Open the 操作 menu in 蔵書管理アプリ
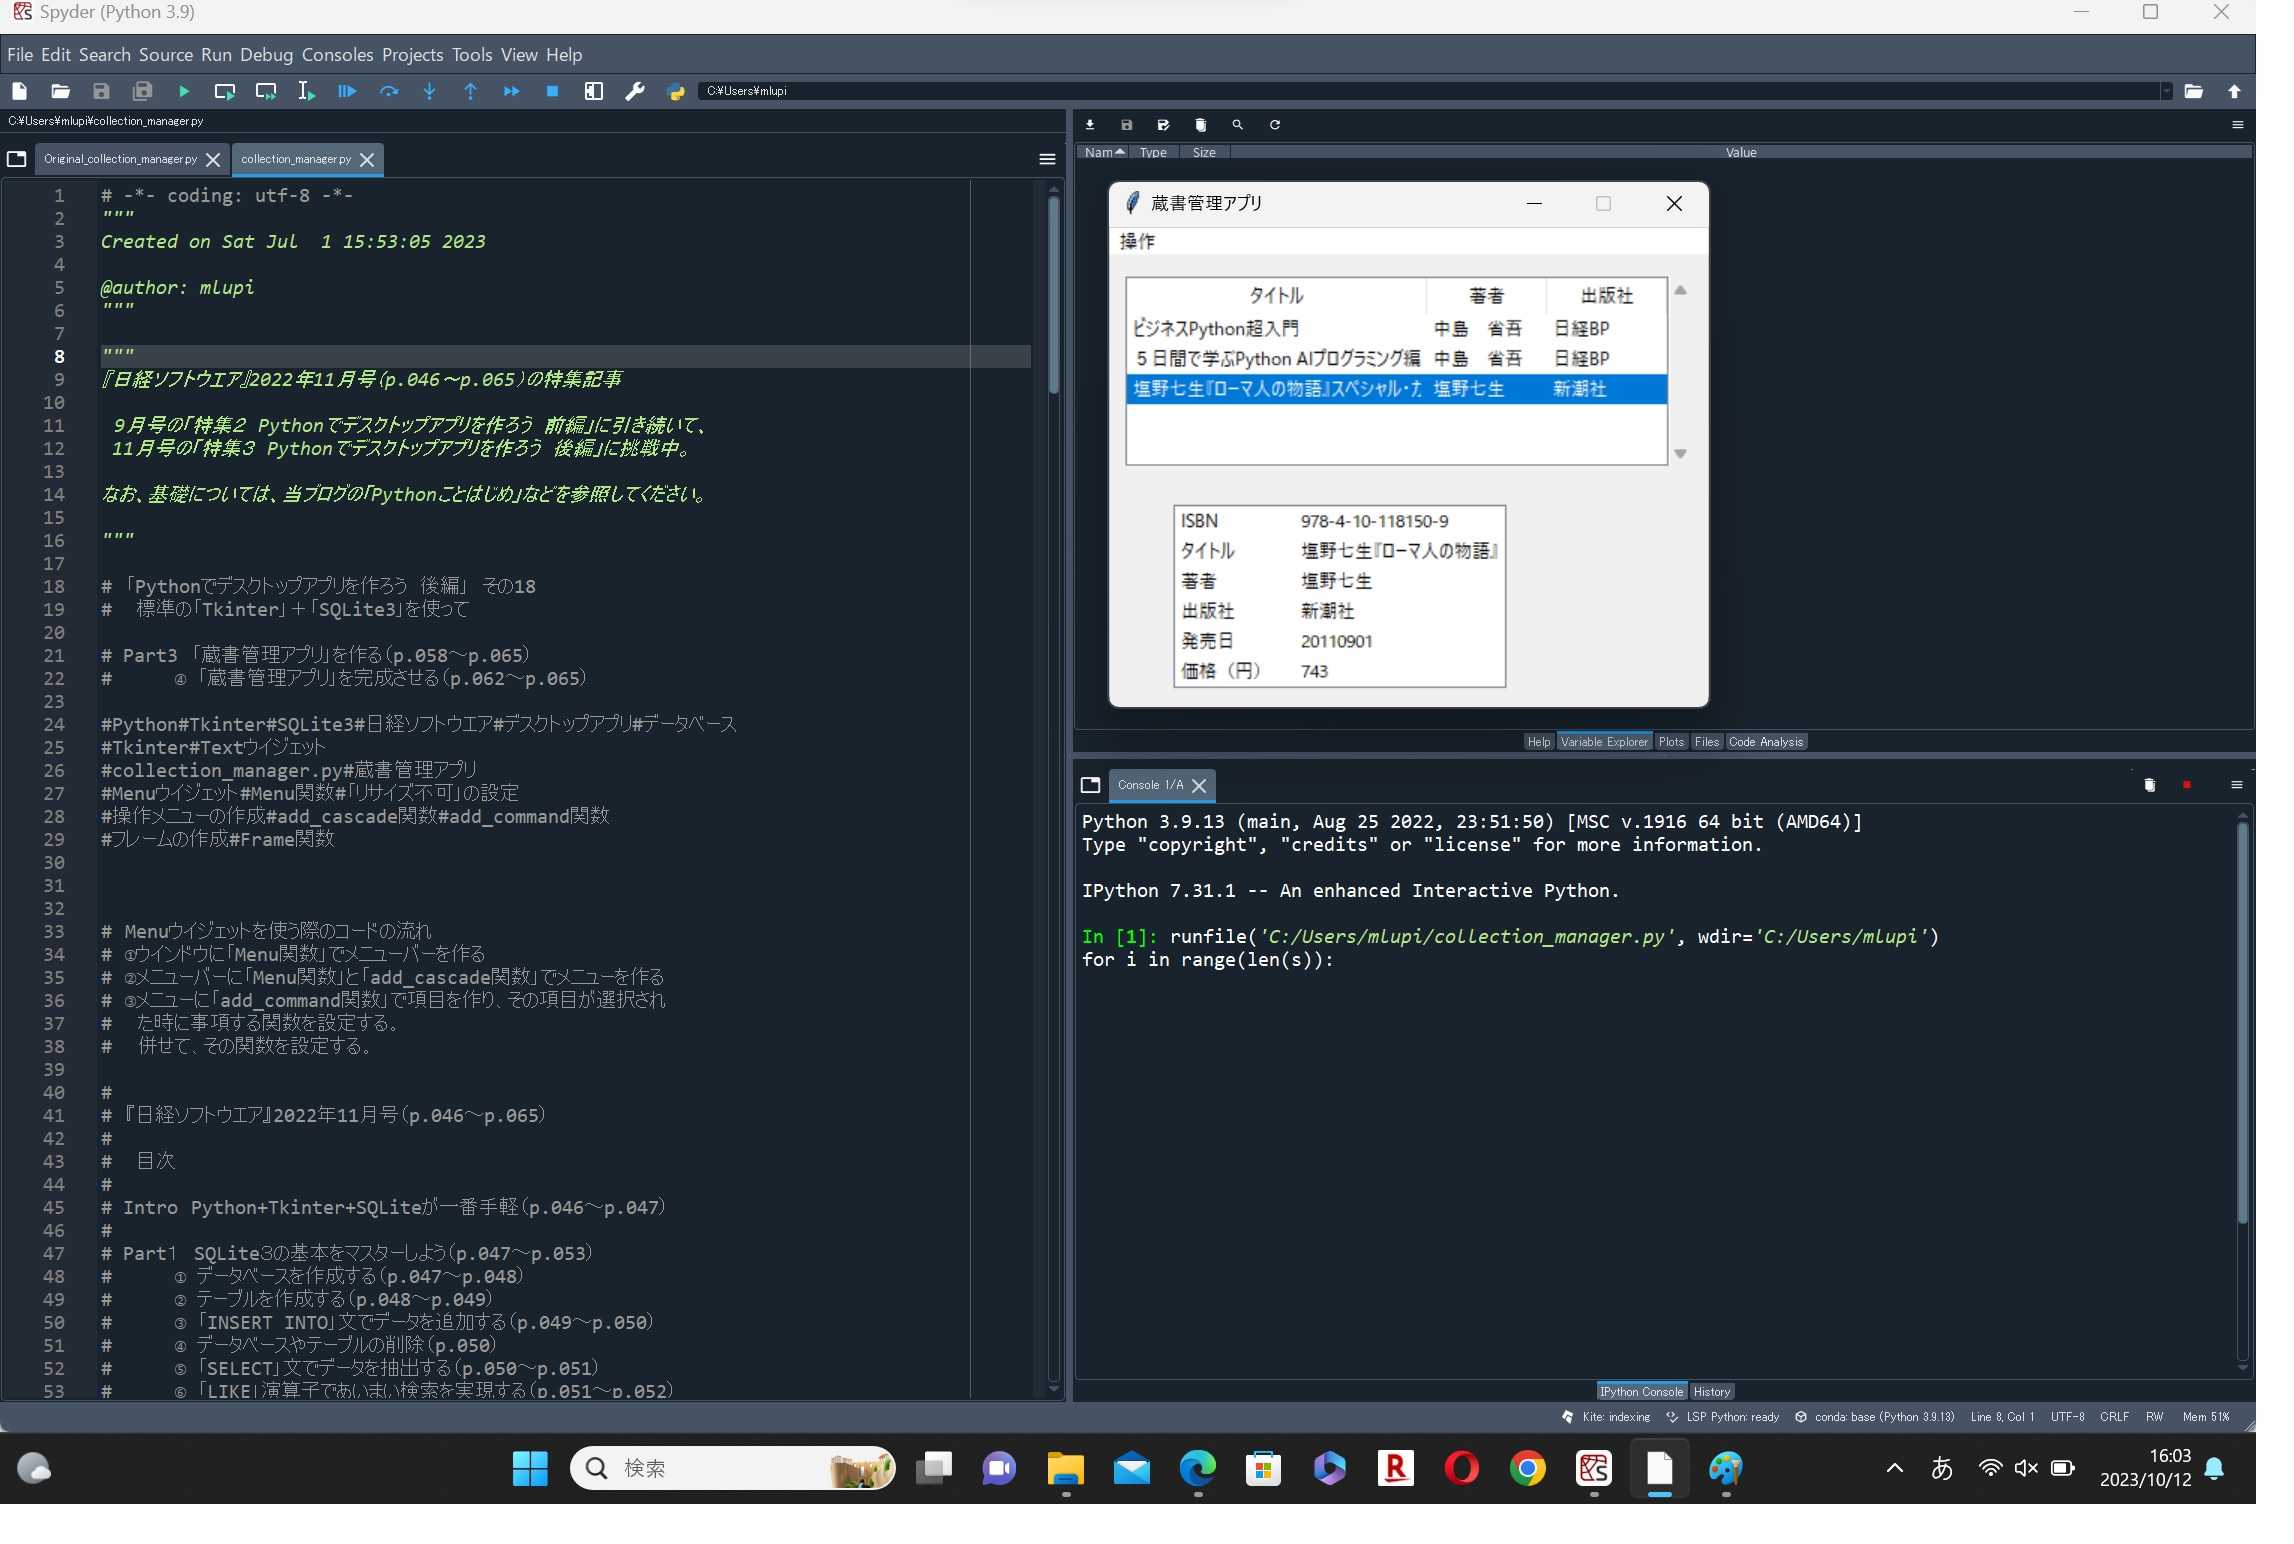Viewport: 2294px width, 1544px height. (1140, 241)
